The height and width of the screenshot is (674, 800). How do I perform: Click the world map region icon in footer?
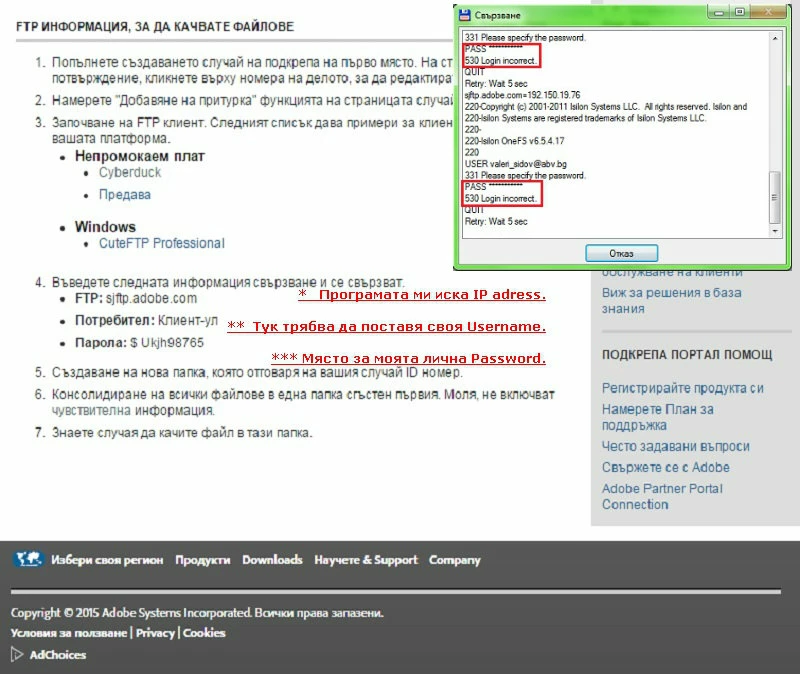coord(28,559)
